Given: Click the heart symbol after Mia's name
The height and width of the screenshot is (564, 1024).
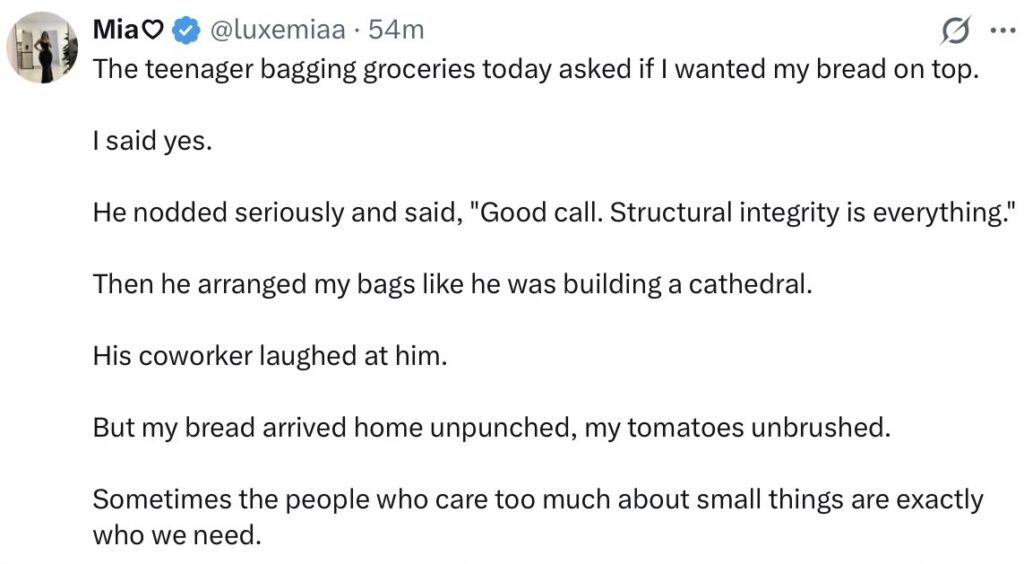Looking at the screenshot, I should pyautogui.click(x=153, y=31).
